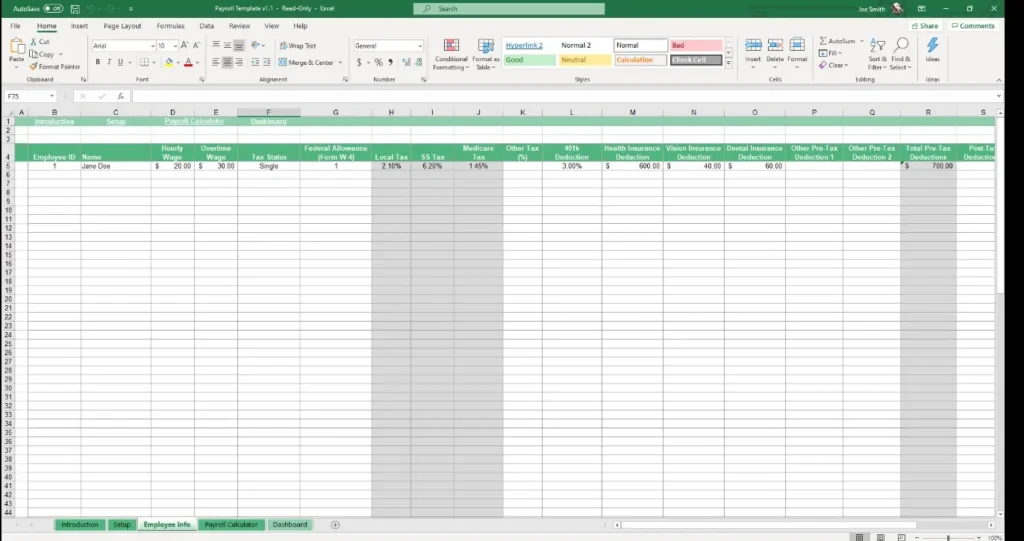
Task: Apply fill color with paint bucket icon
Action: tap(168, 63)
